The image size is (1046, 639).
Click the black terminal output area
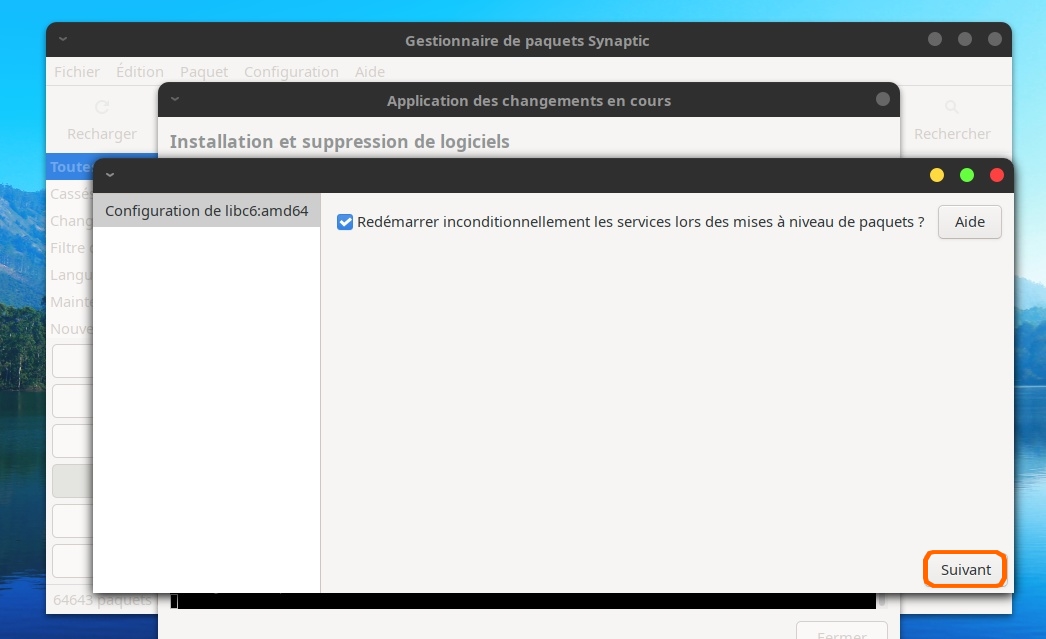pos(520,601)
